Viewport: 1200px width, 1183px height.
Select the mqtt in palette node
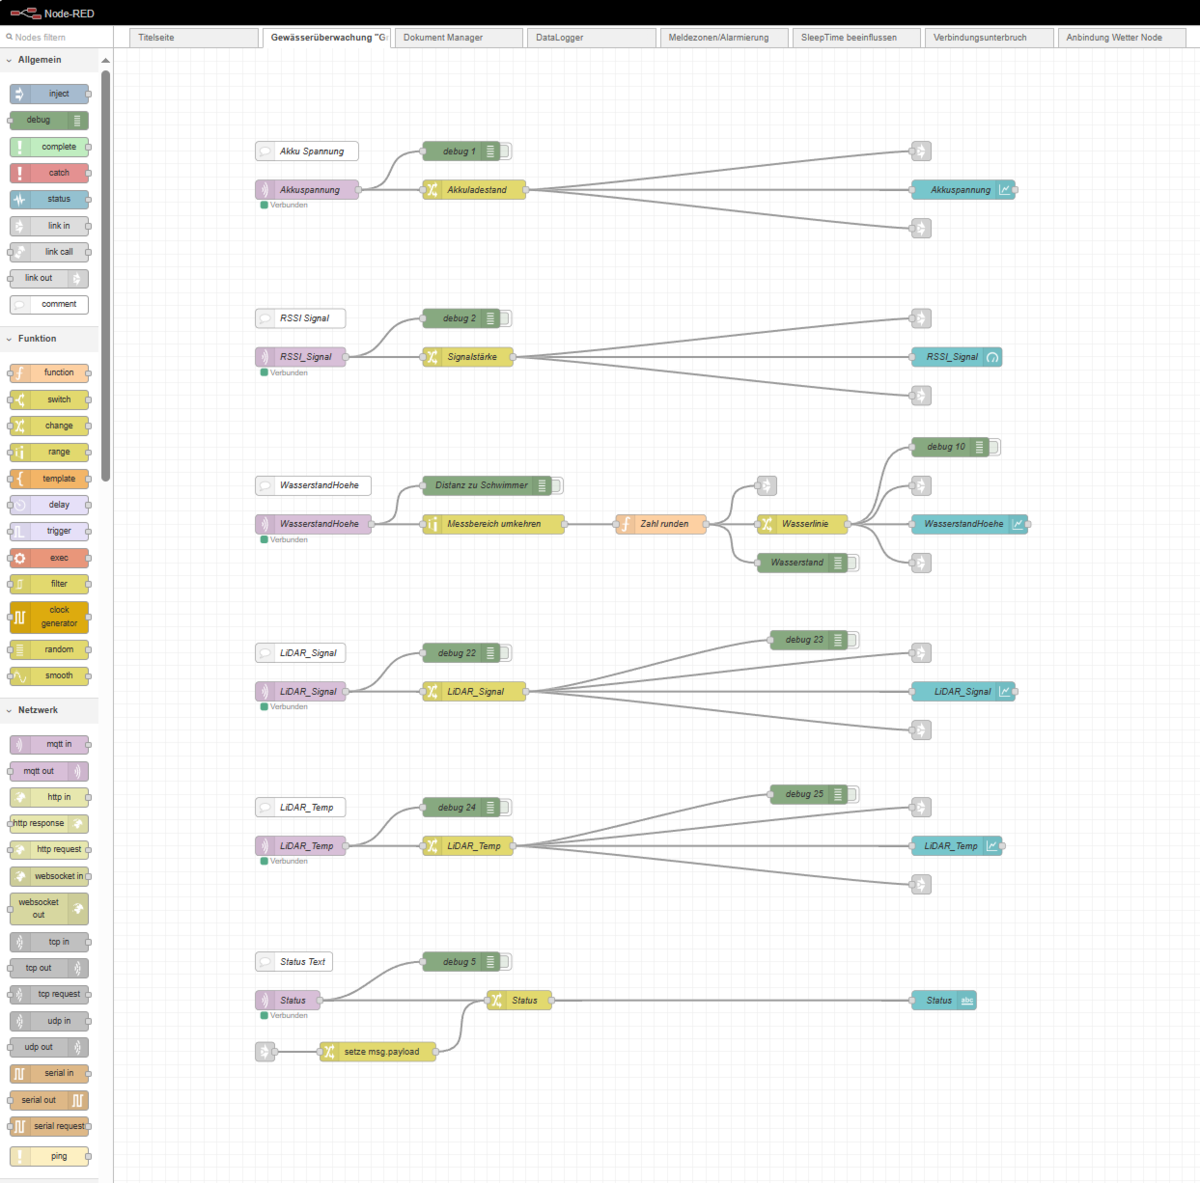click(x=50, y=744)
